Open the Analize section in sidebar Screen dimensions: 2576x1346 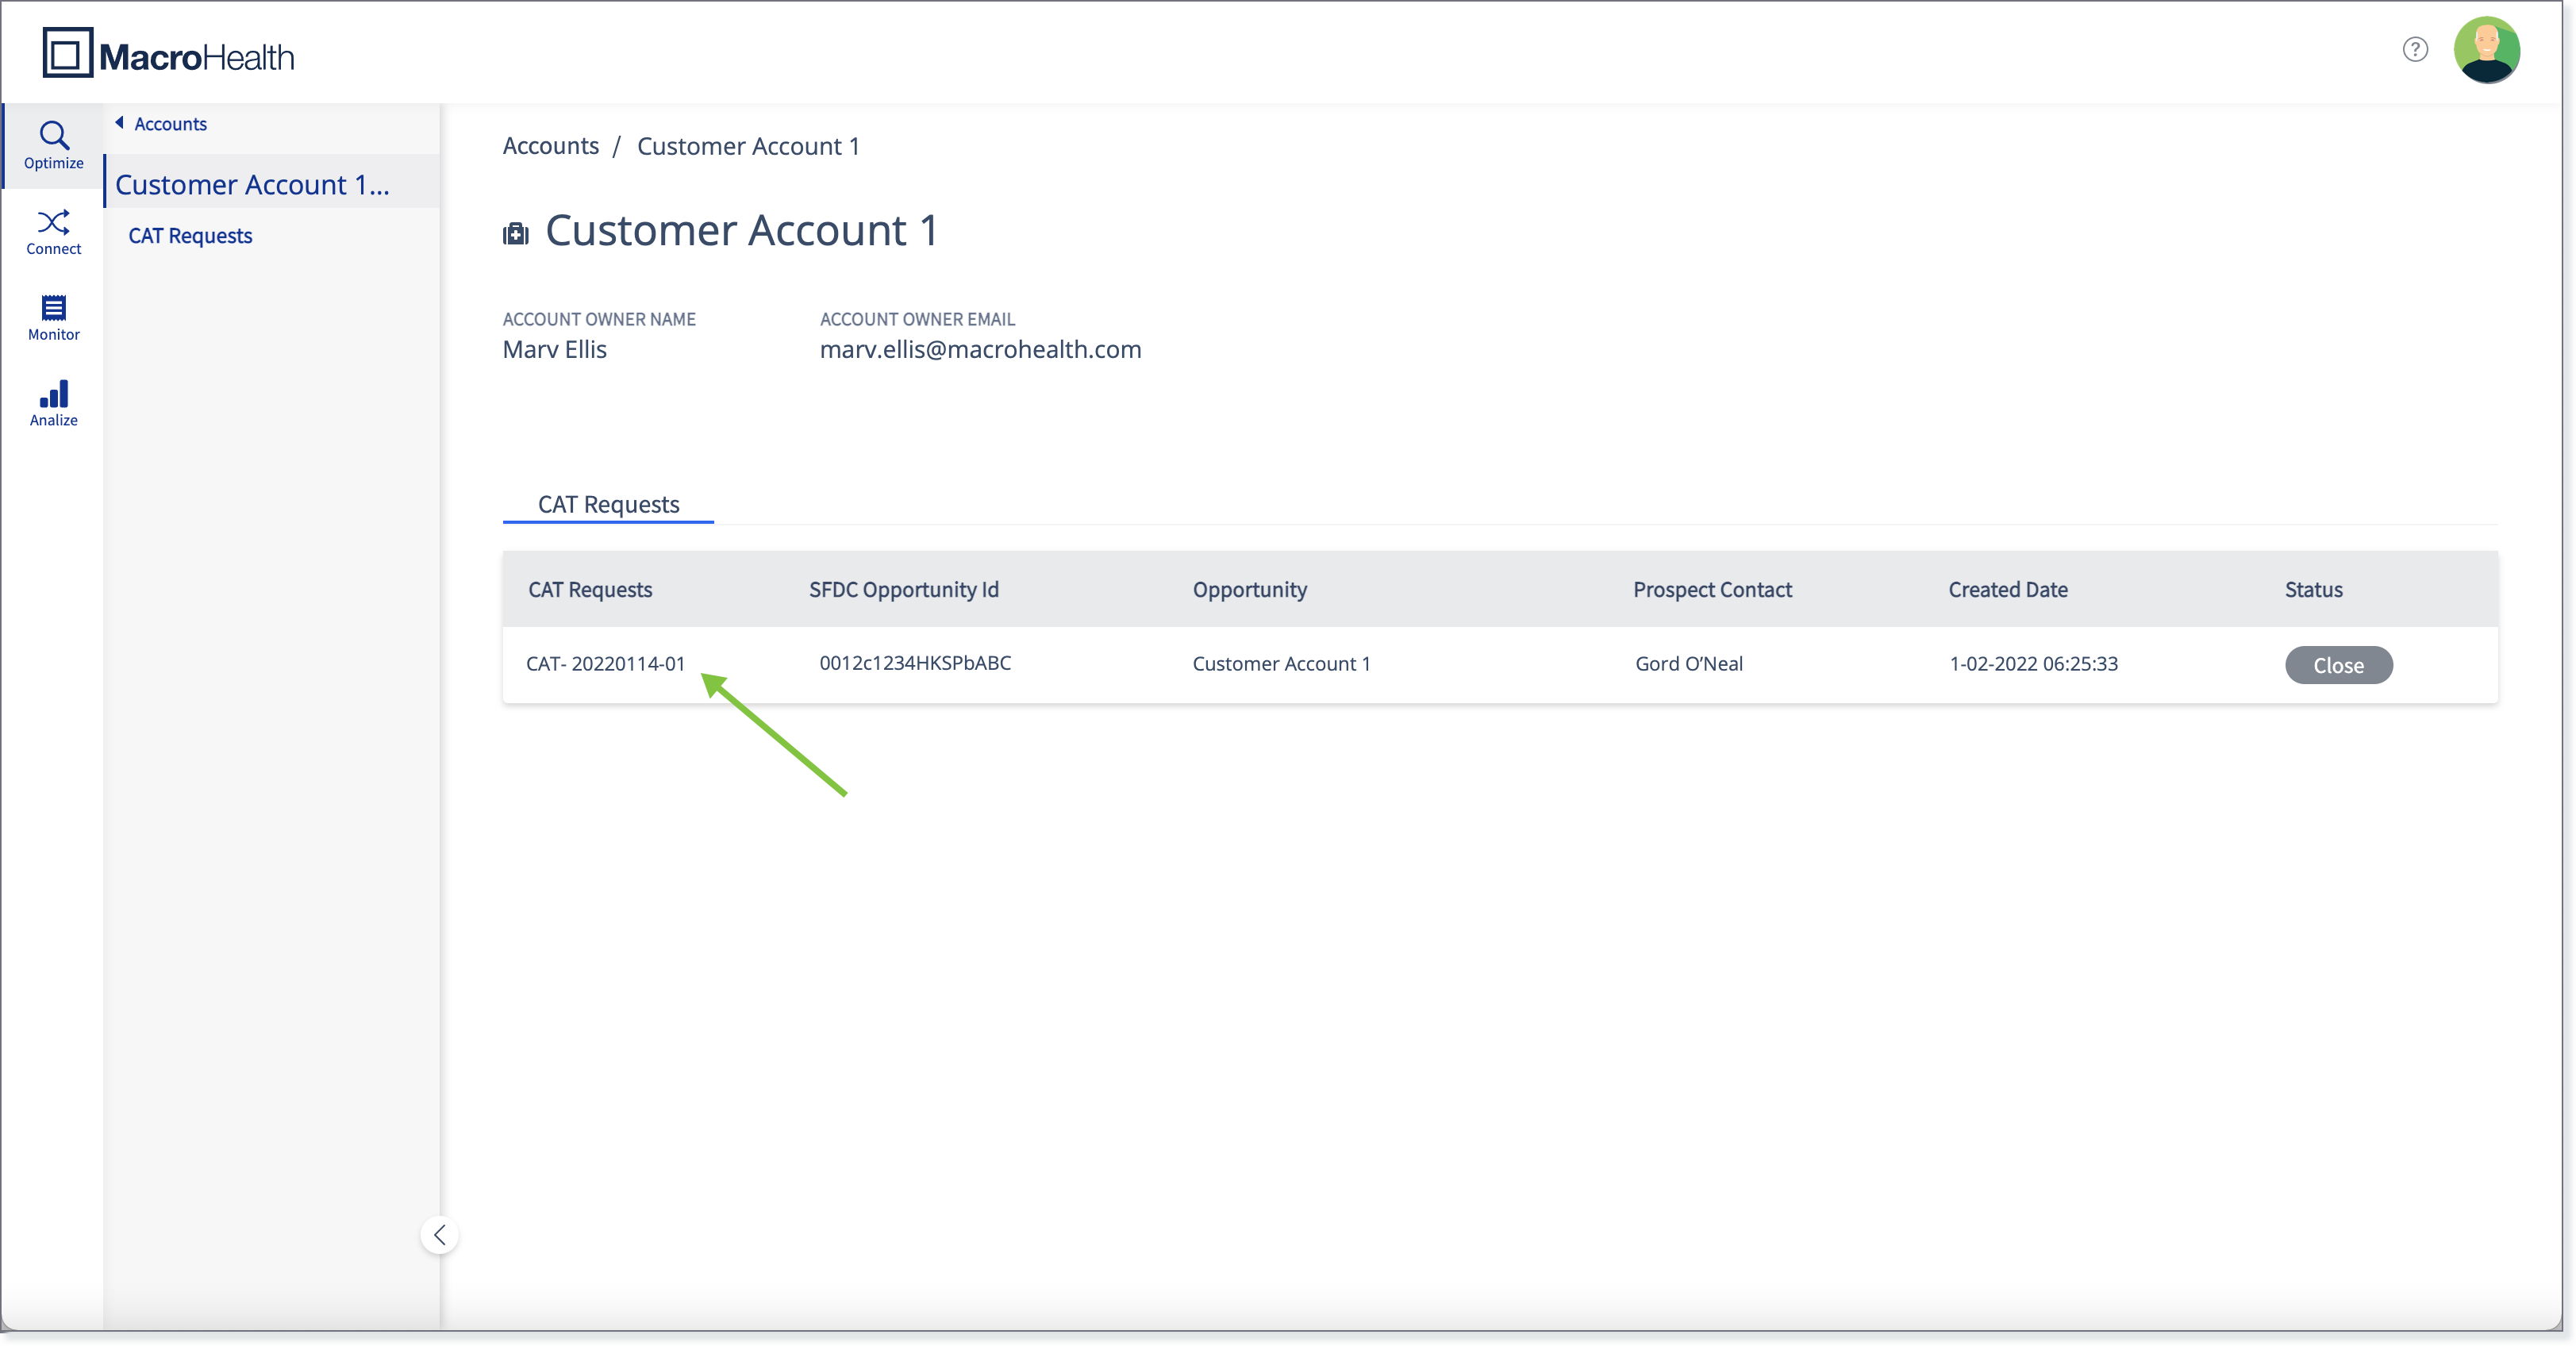click(x=53, y=403)
